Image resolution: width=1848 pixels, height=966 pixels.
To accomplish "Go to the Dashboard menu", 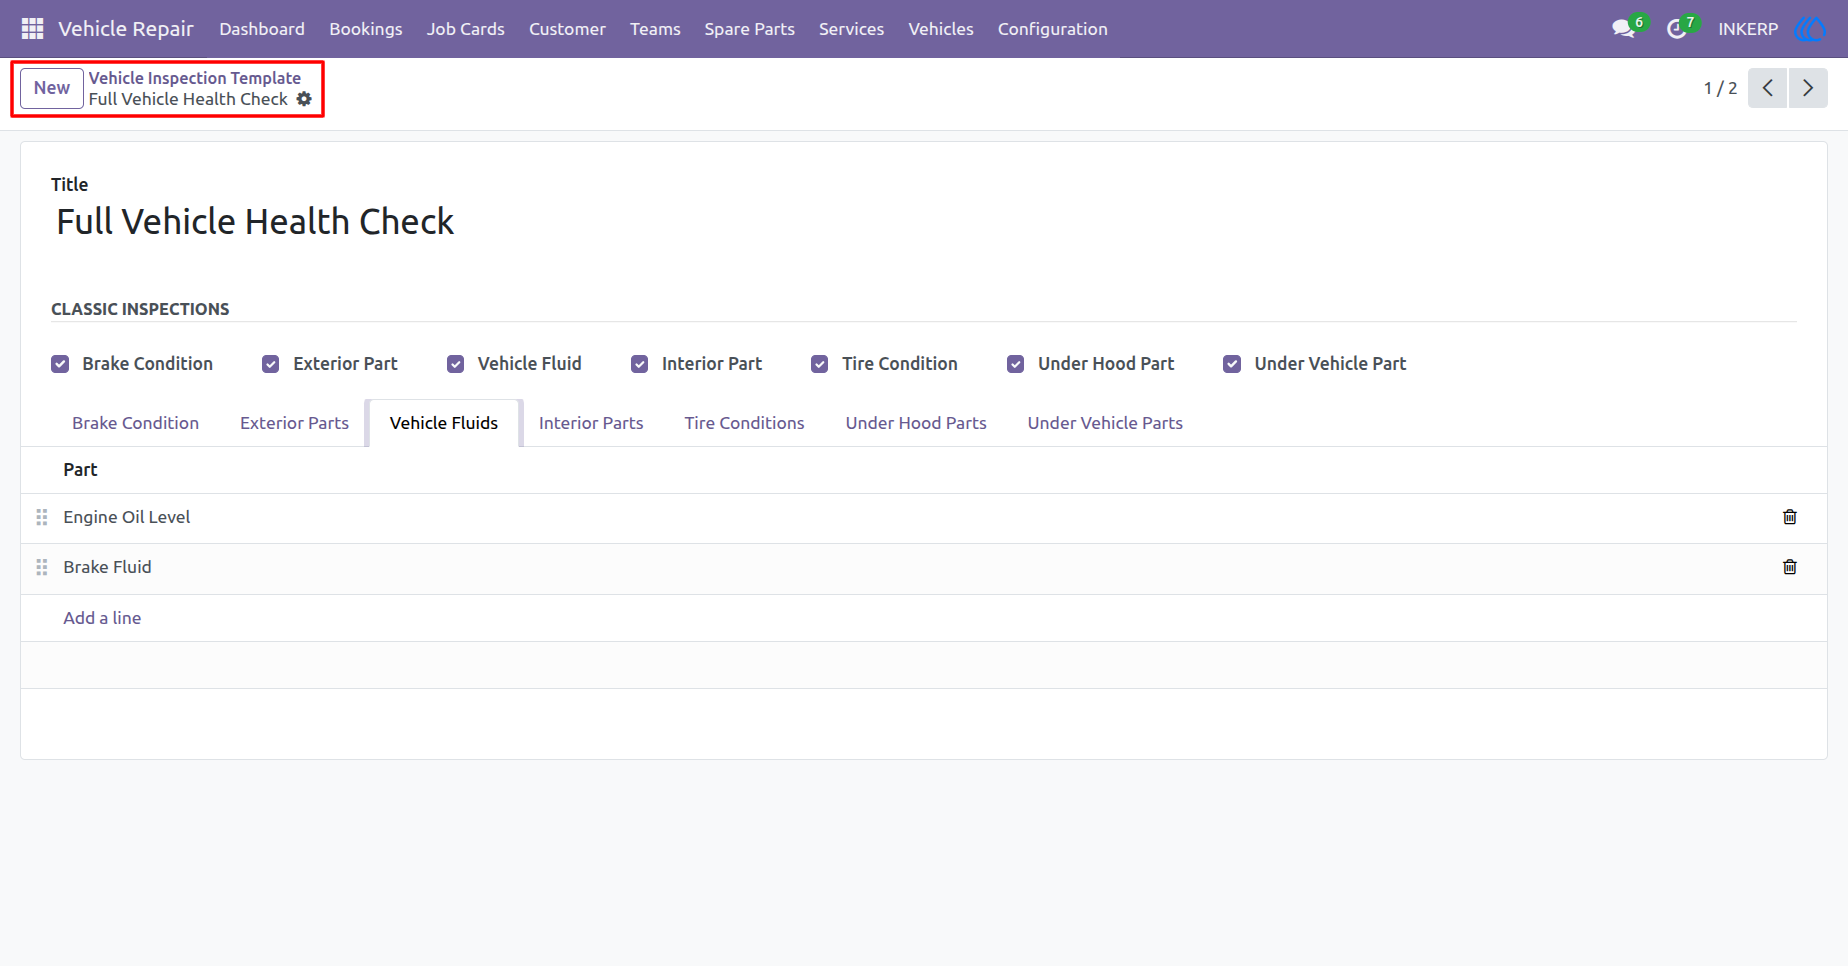I will point(262,29).
